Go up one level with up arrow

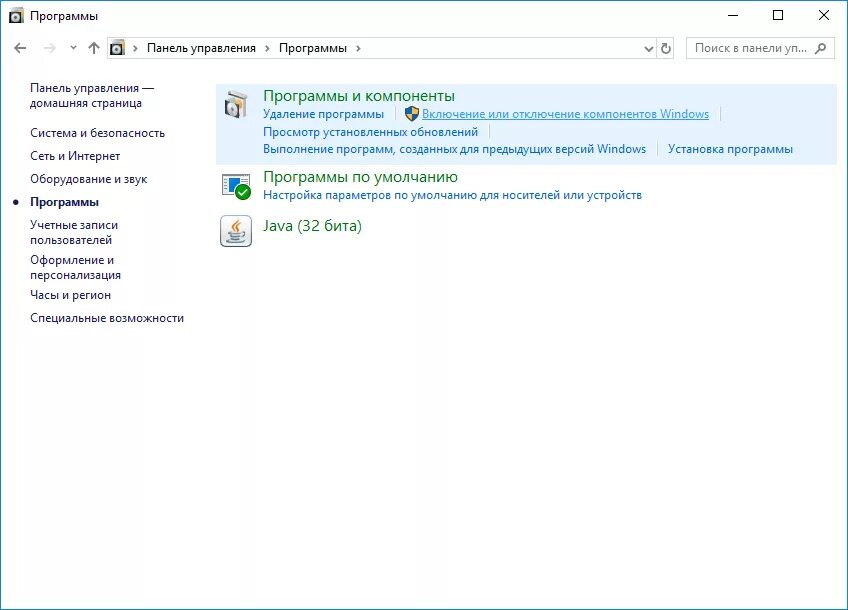click(x=94, y=48)
